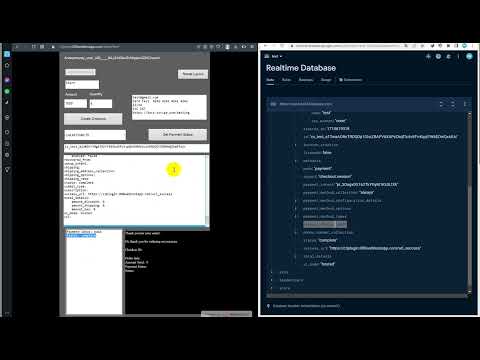The height and width of the screenshot is (360, 480).
Task: Click the status value "complete"
Action: (328, 240)
